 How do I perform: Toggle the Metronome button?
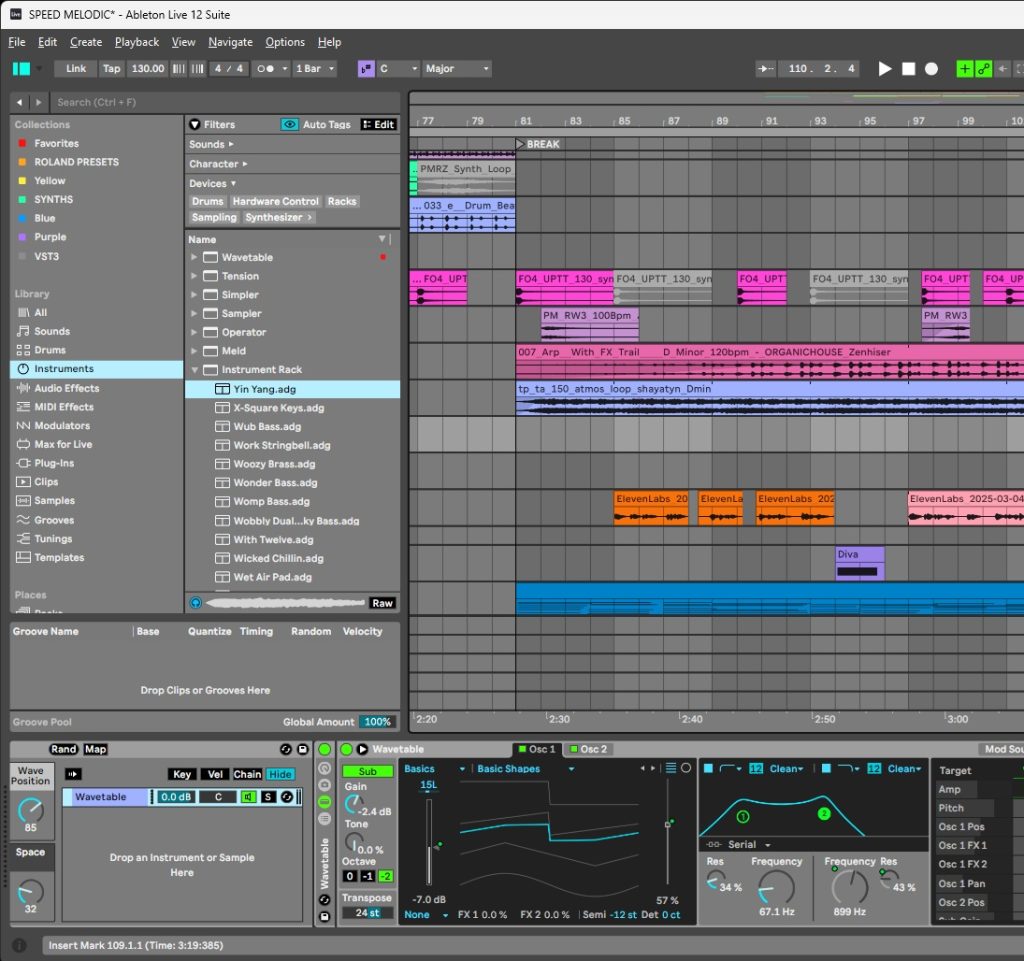click(265, 69)
